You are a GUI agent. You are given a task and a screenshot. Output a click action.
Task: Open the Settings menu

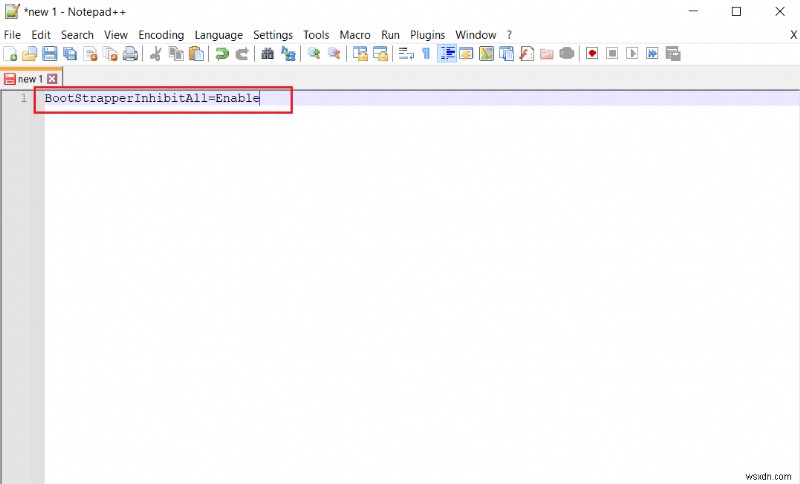pos(273,35)
